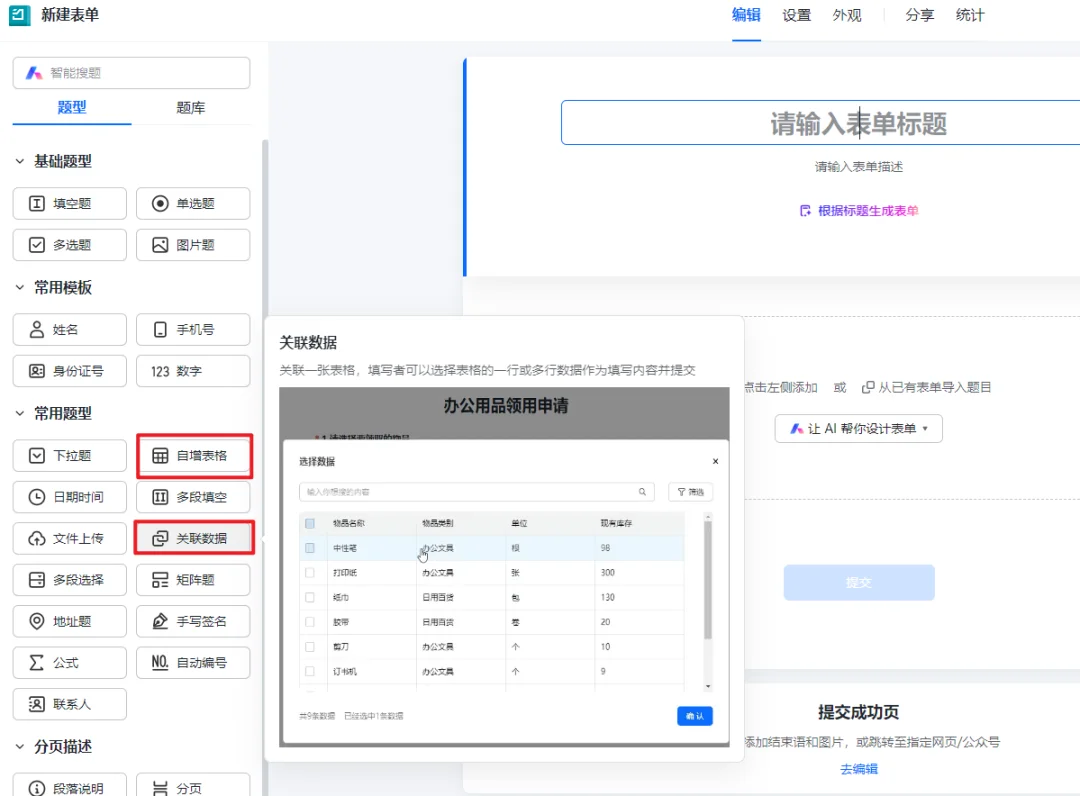
Task: Collapse the 基础题型 section
Action: coord(19,161)
